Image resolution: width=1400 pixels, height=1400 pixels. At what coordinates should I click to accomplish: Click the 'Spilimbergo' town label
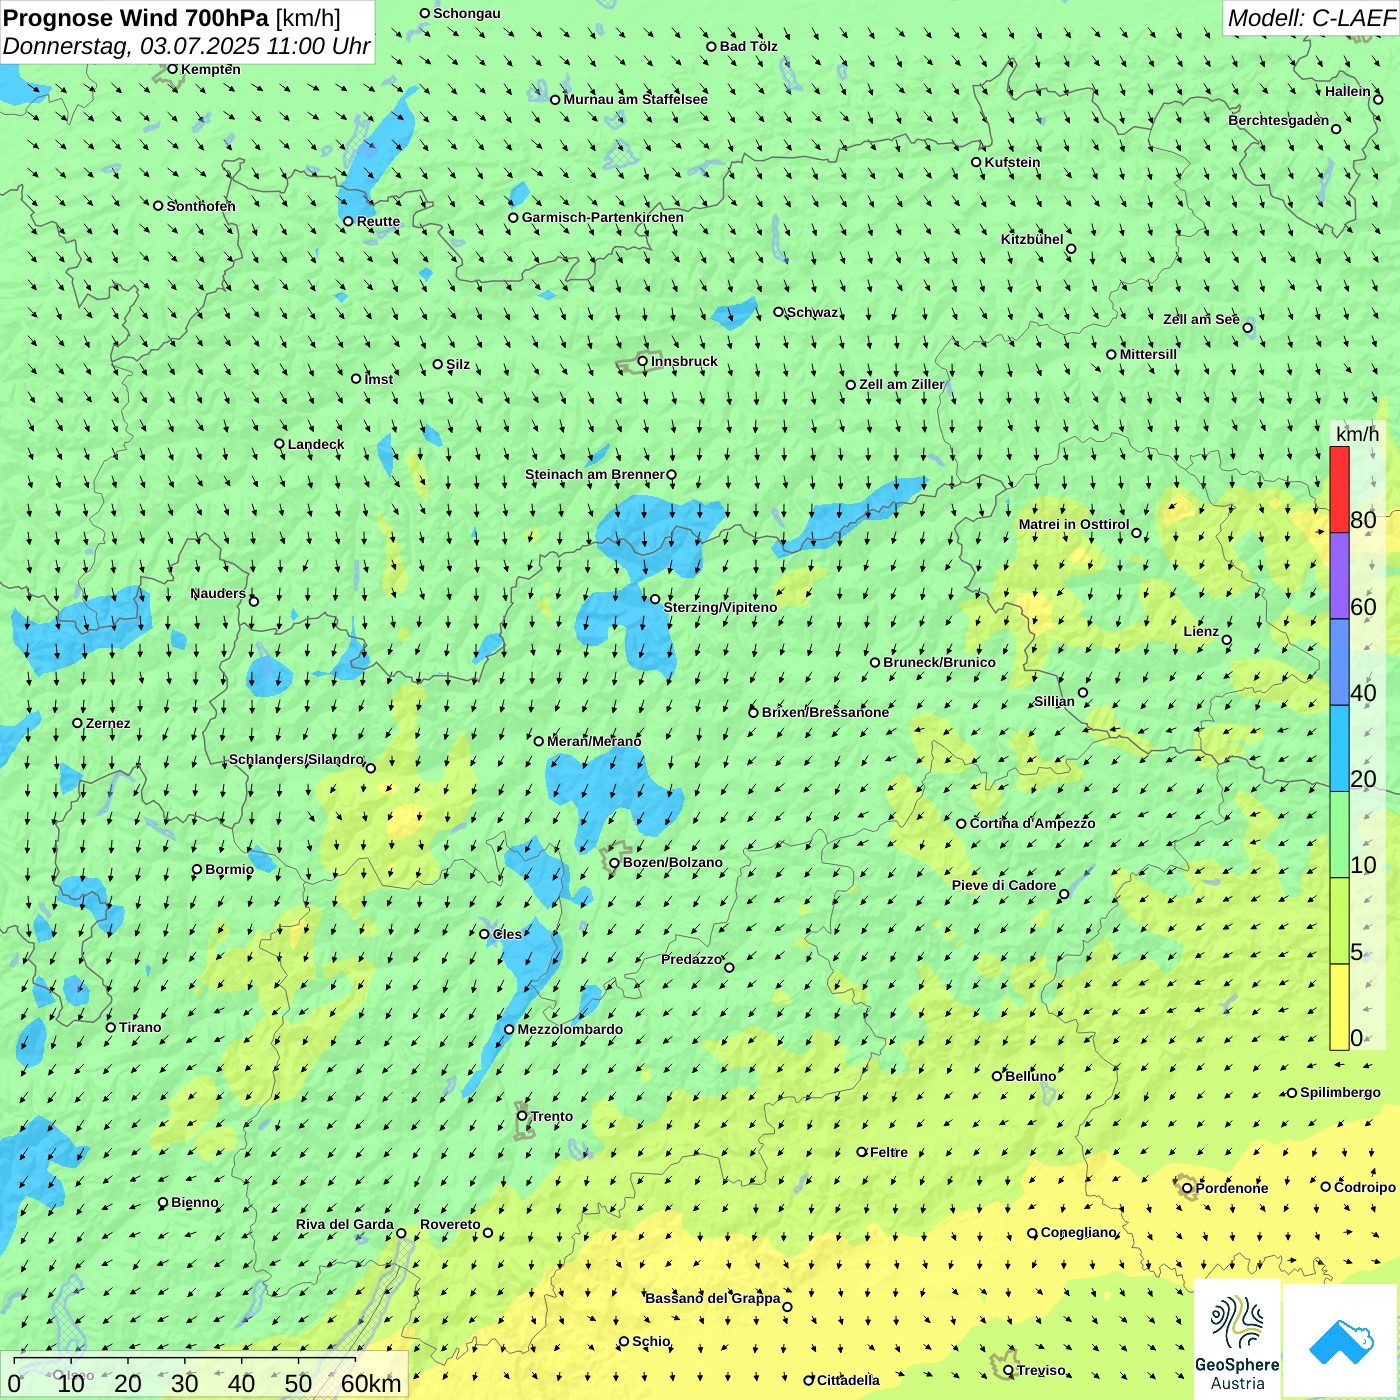click(1340, 1092)
